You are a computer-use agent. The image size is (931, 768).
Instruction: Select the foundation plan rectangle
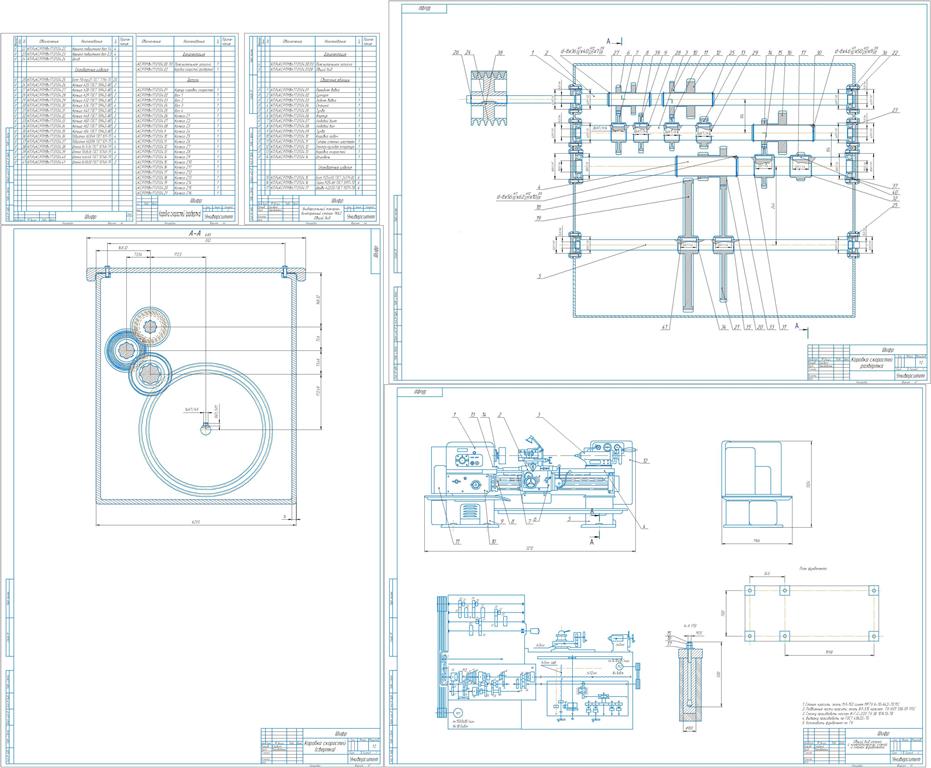click(x=812, y=612)
